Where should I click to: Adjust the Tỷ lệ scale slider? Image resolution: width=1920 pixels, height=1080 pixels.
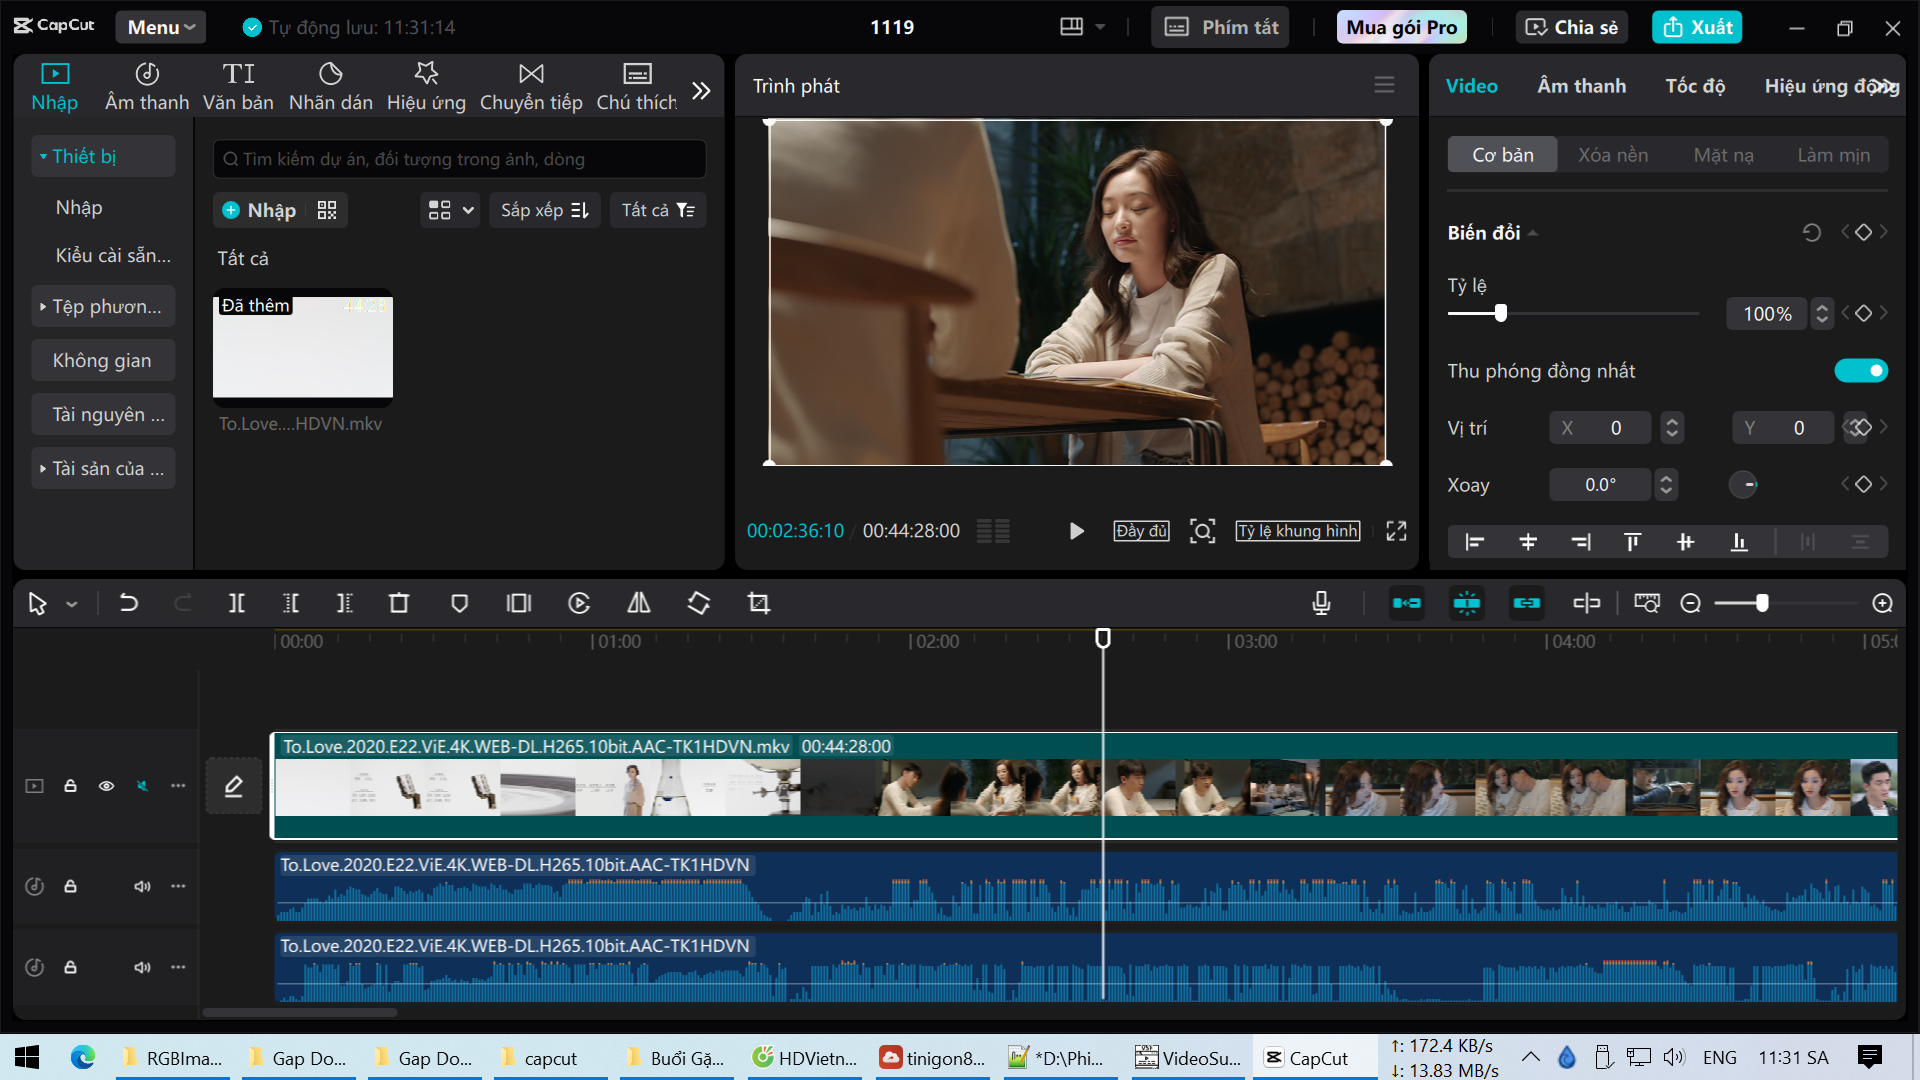coord(1500,313)
